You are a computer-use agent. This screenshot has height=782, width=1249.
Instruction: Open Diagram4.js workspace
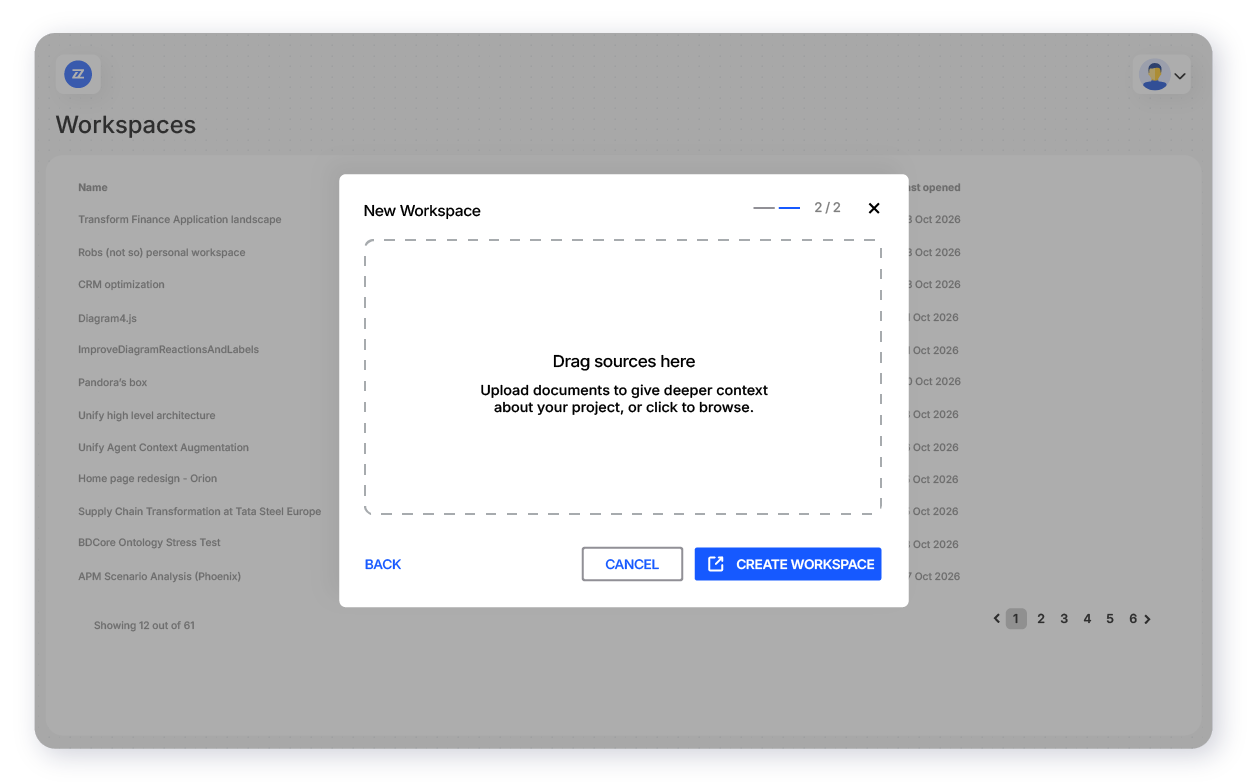coord(107,318)
